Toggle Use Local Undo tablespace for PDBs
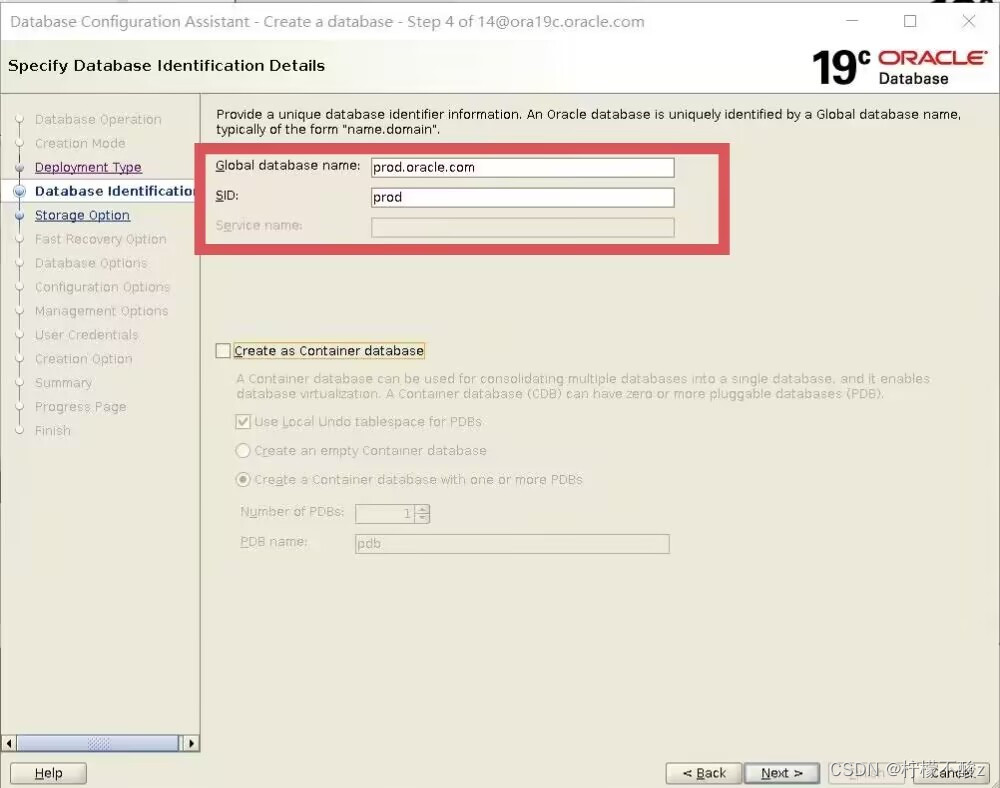 click(x=243, y=422)
